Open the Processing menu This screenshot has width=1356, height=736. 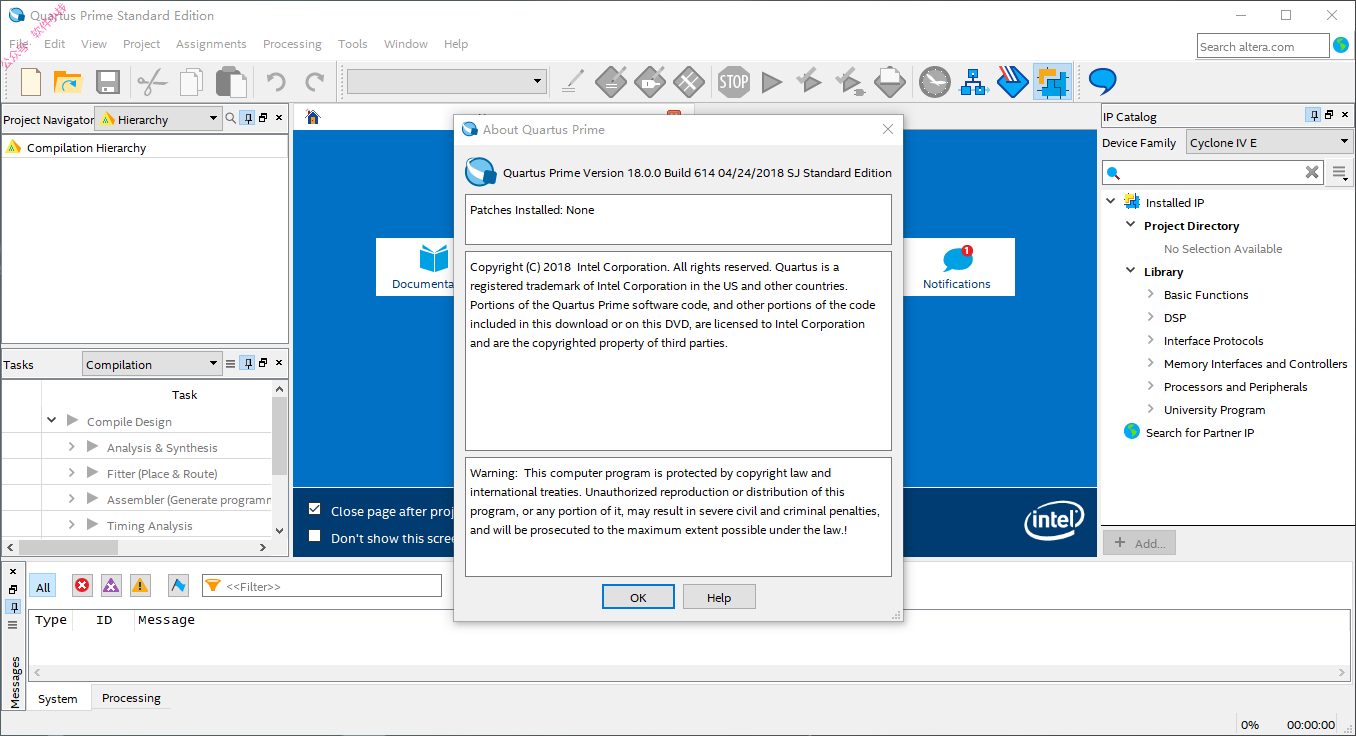point(292,44)
